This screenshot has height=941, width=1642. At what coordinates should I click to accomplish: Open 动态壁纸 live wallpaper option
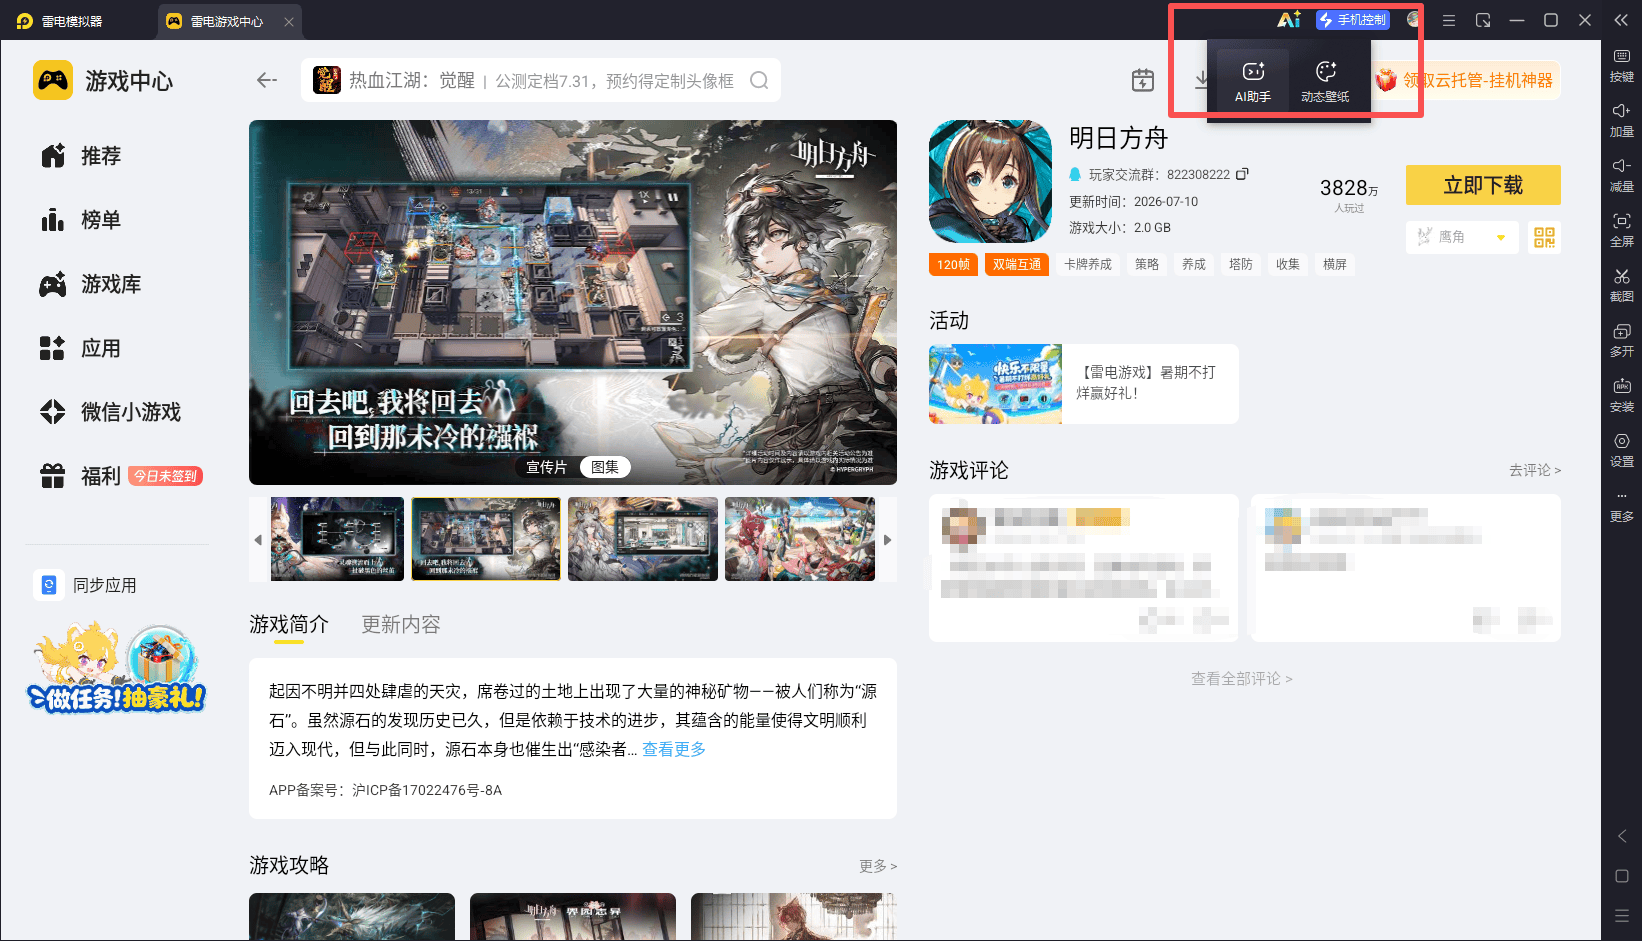[x=1325, y=80]
